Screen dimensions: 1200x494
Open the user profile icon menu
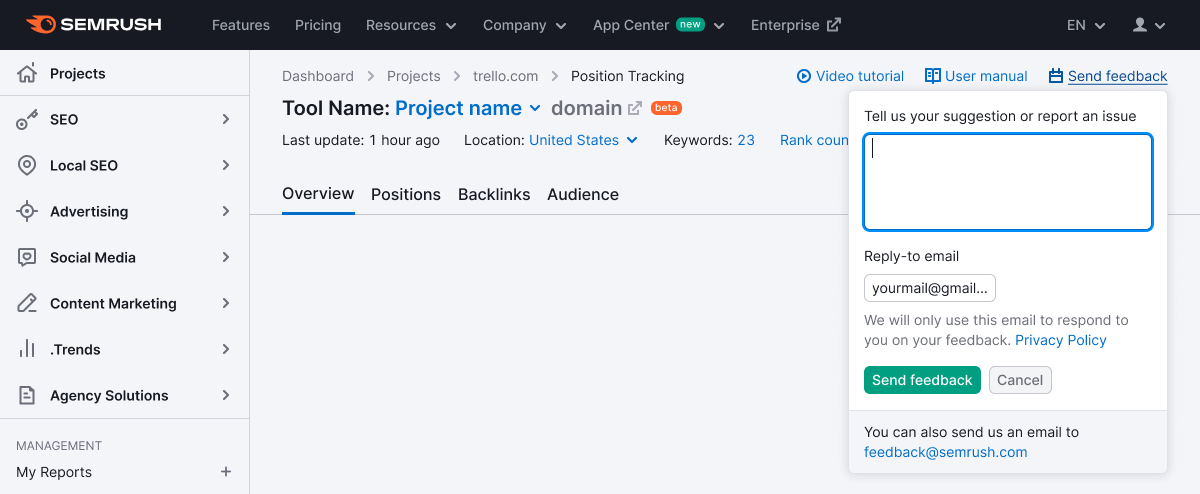click(x=1149, y=25)
